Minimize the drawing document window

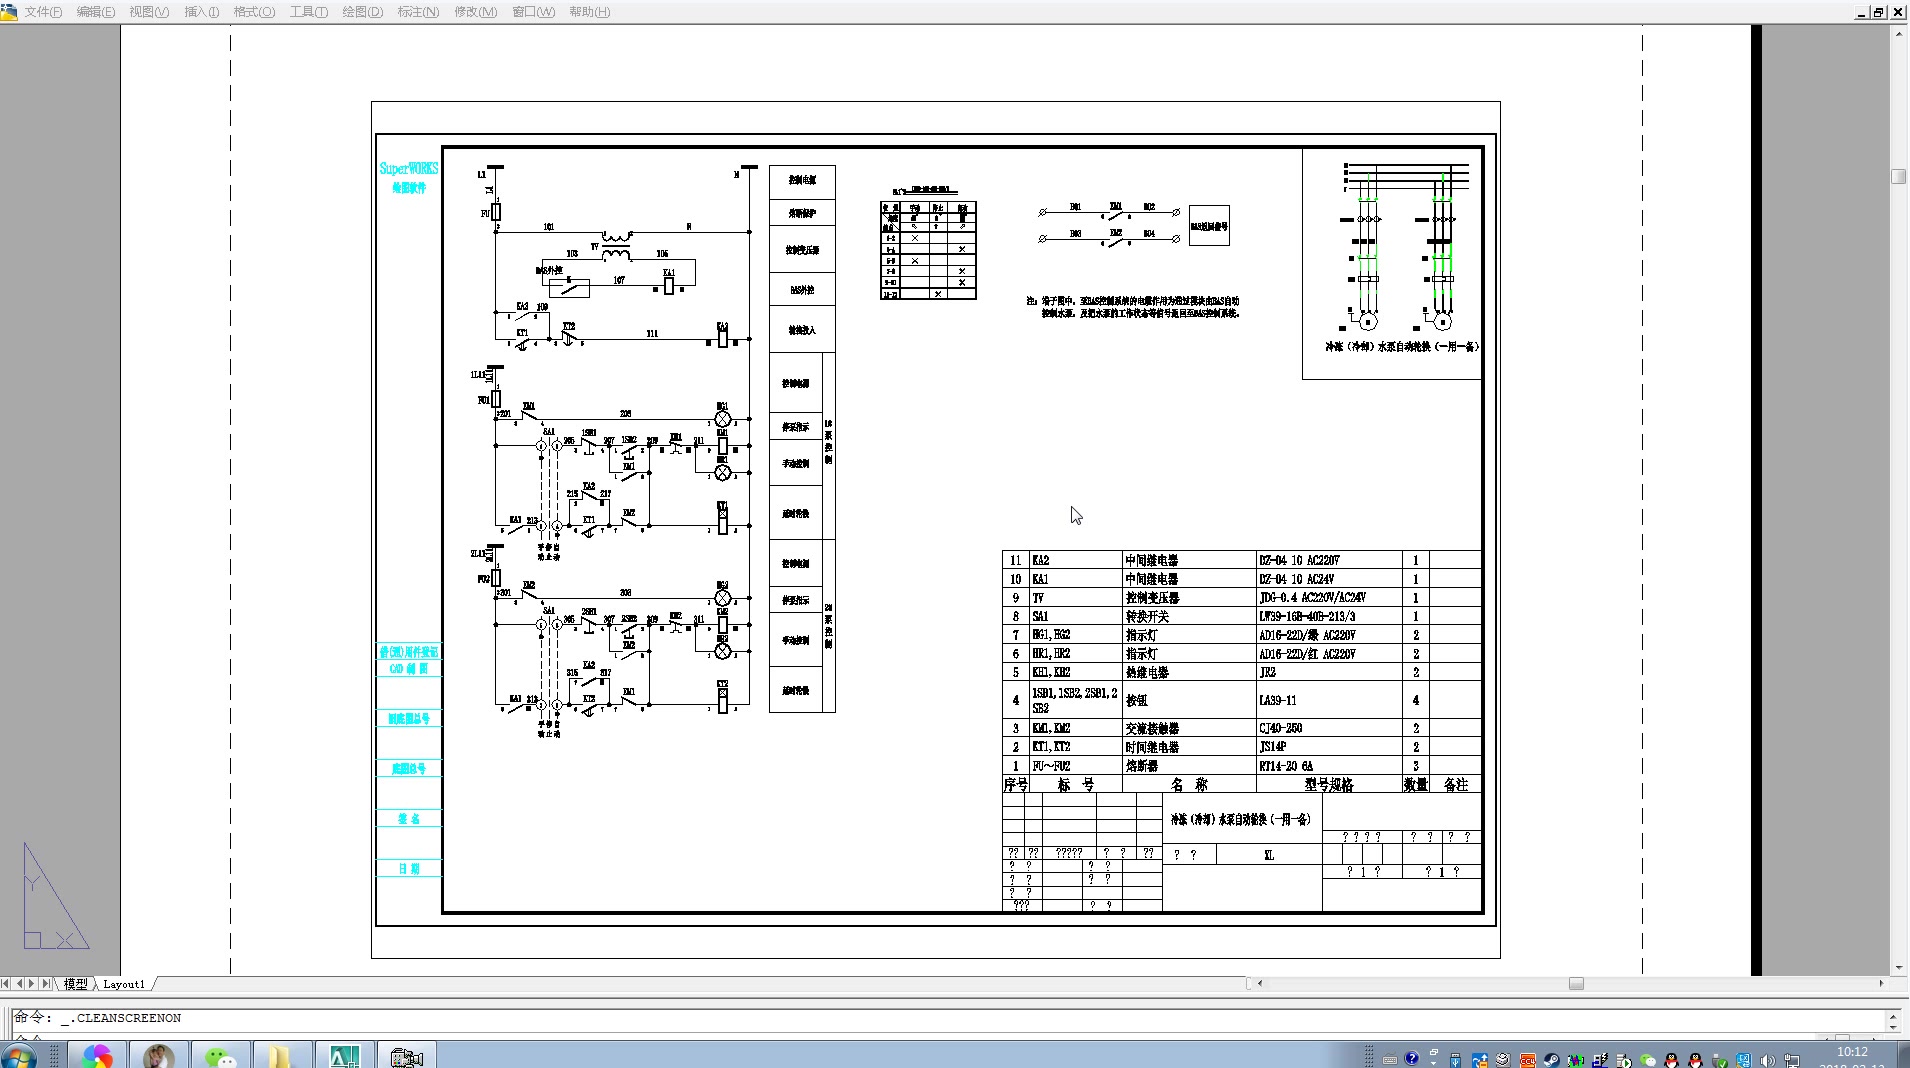pyautogui.click(x=1861, y=12)
